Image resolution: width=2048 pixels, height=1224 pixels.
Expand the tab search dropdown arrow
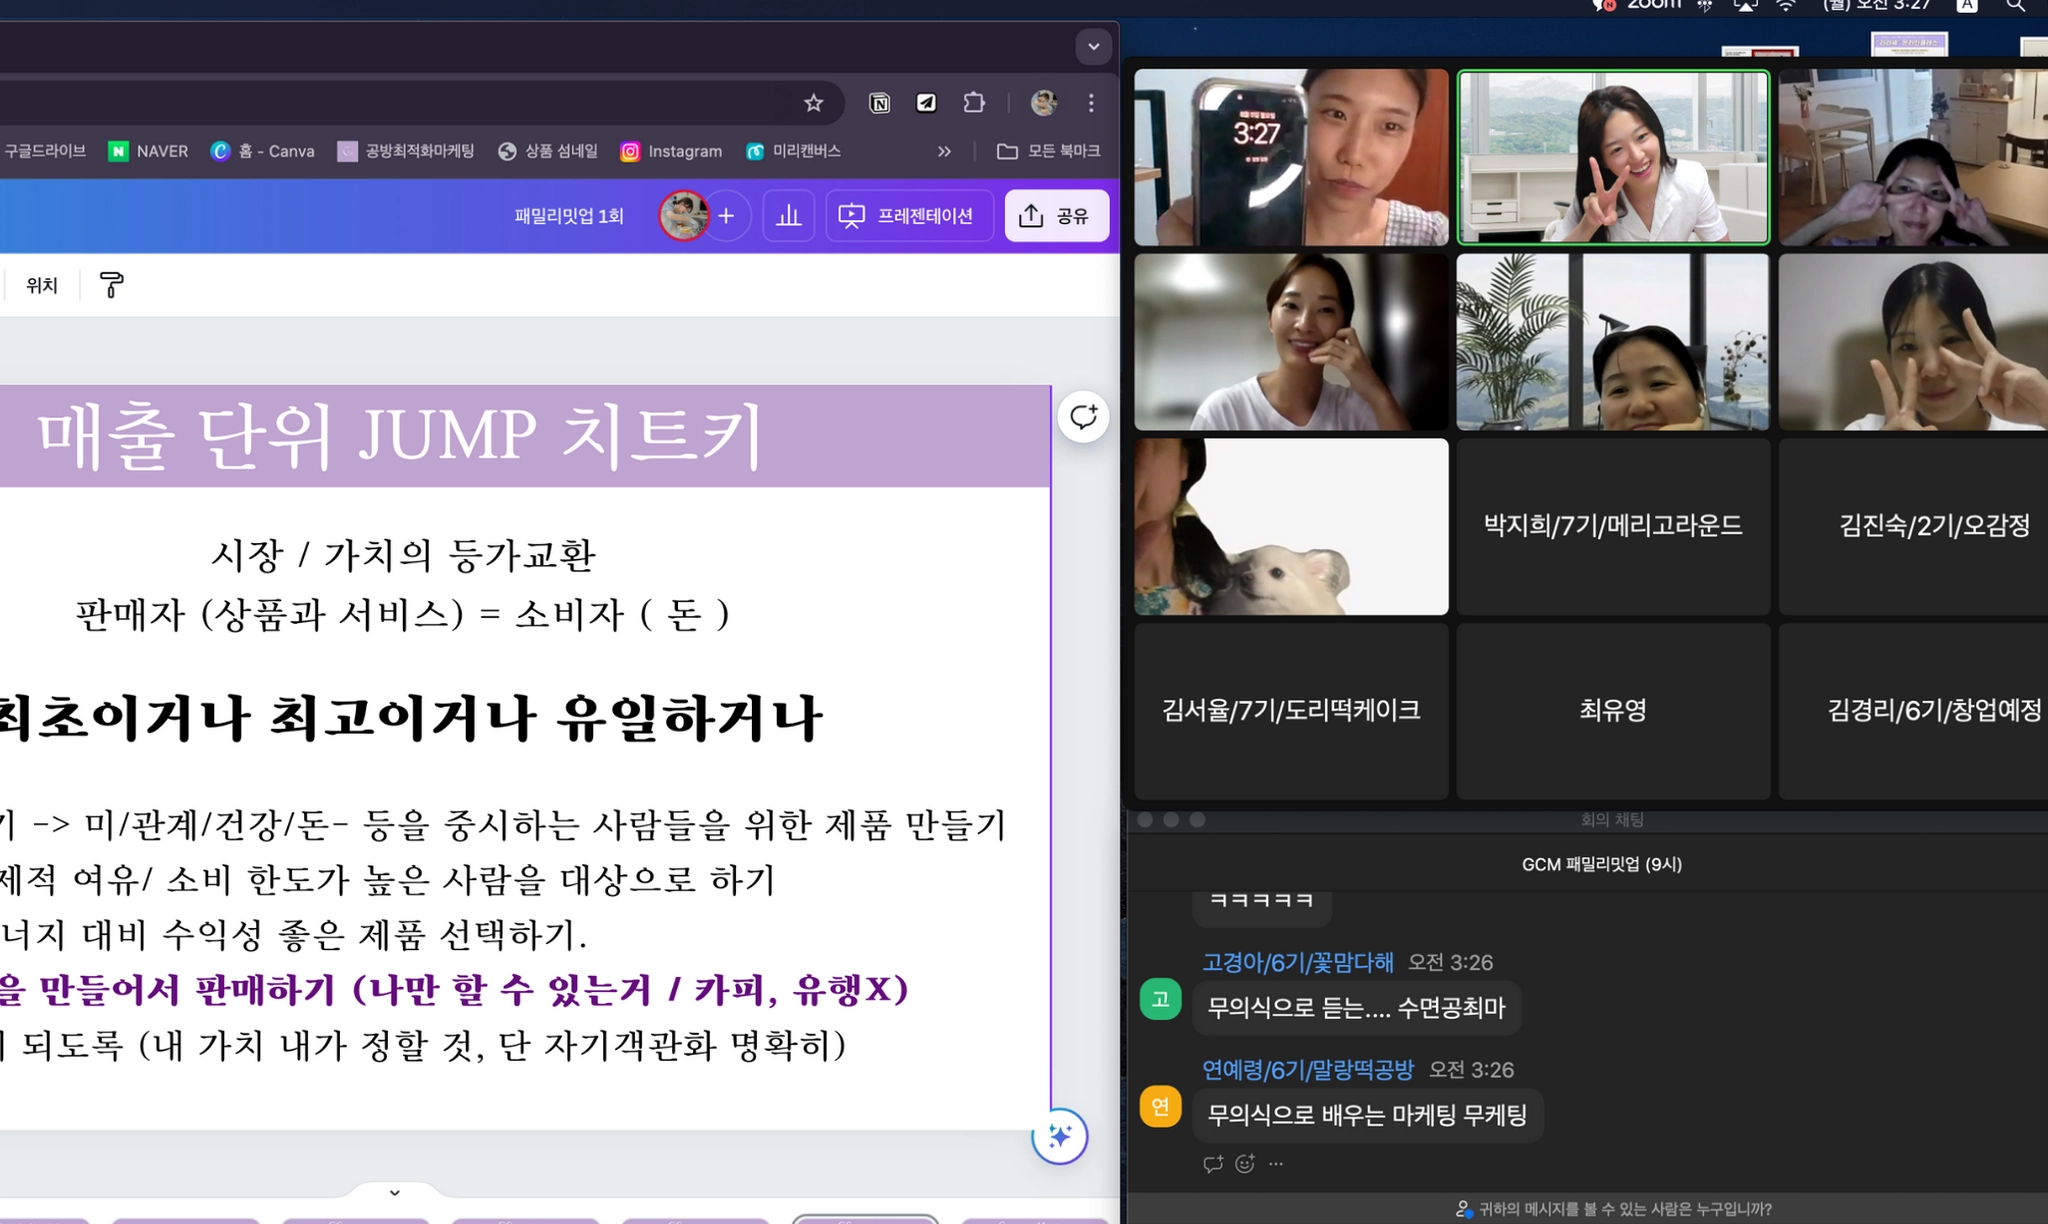1093,46
